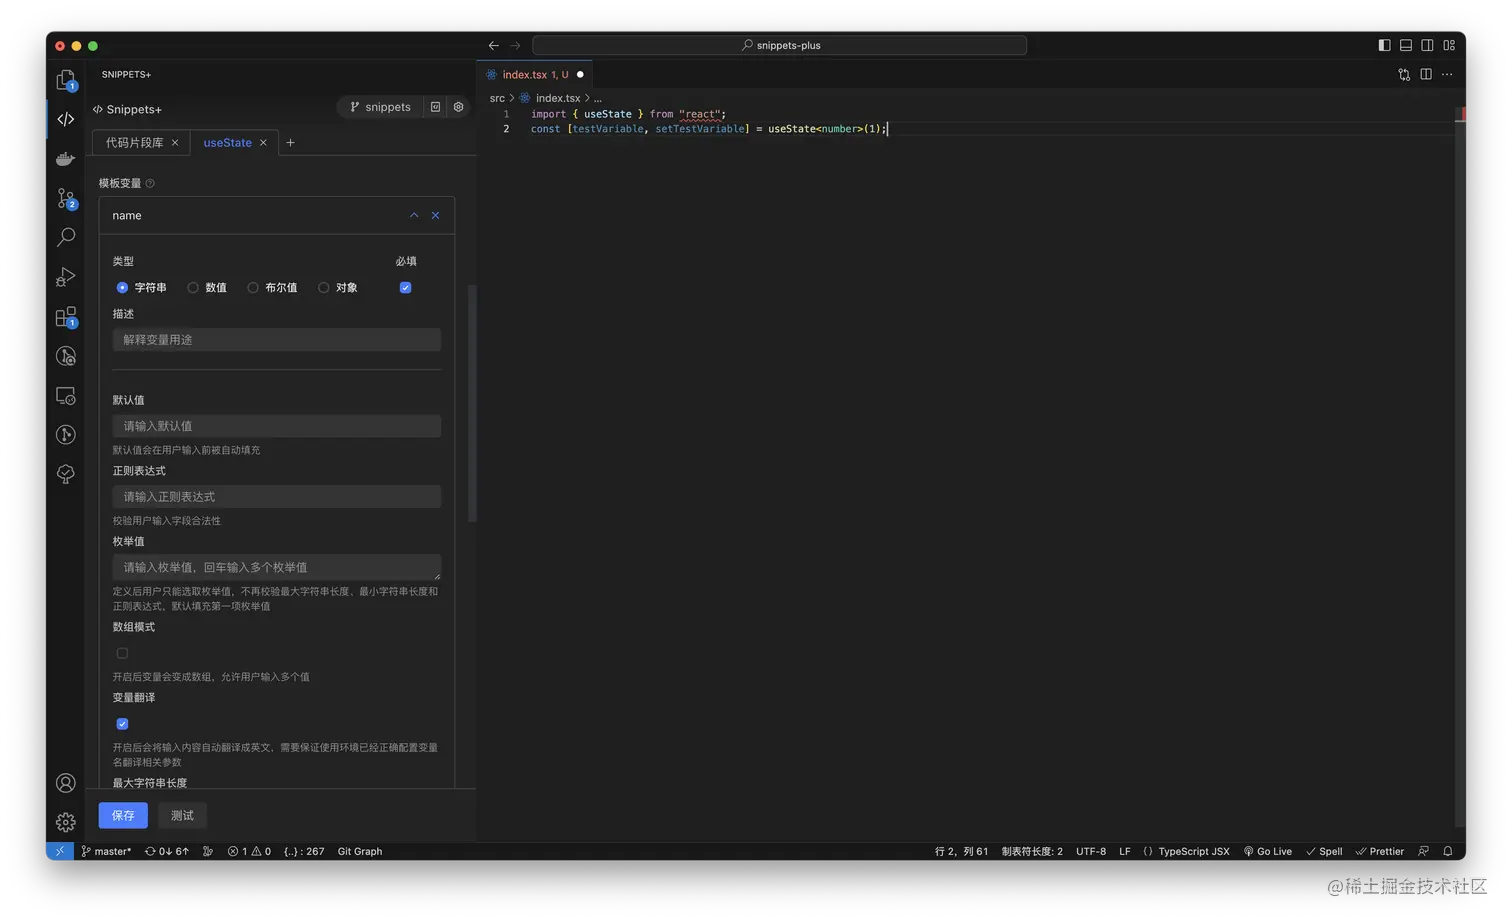Open the Snippets+ code icon in activity bar
Image resolution: width=1512 pixels, height=921 pixels.
click(66, 119)
